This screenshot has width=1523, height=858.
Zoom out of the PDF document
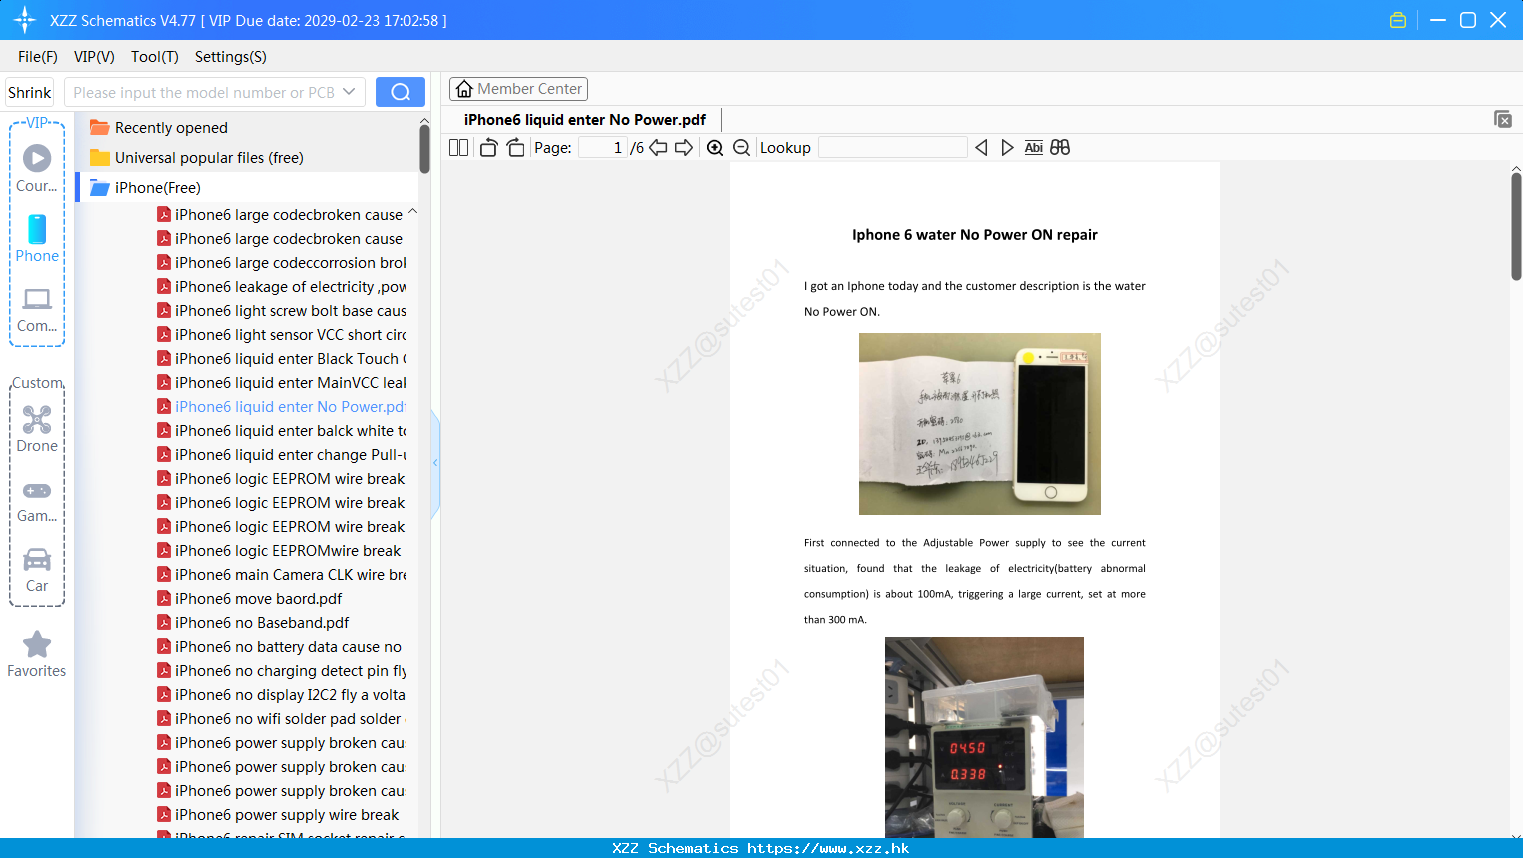(742, 148)
